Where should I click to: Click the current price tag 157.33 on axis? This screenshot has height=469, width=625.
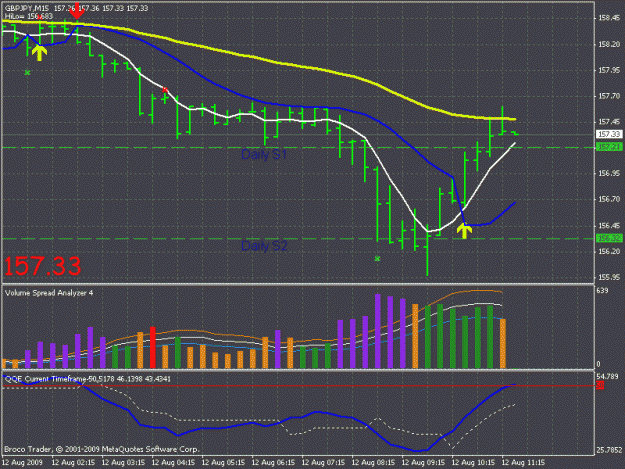click(x=609, y=134)
